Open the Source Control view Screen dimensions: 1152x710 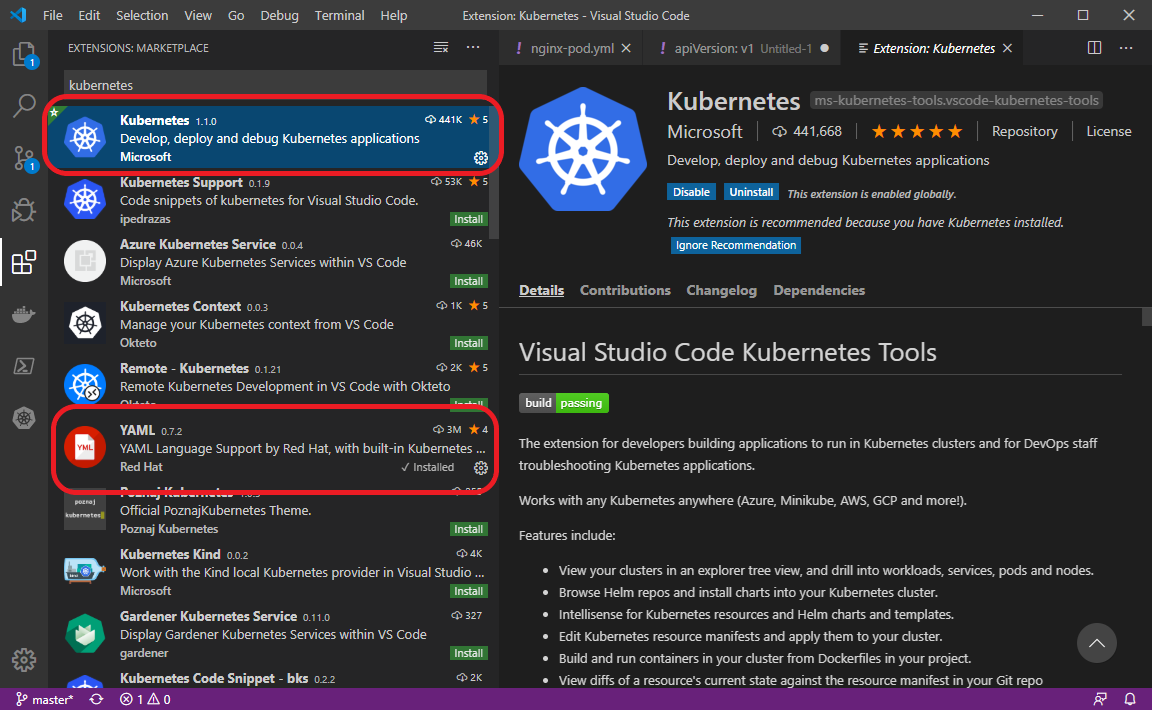click(x=24, y=158)
